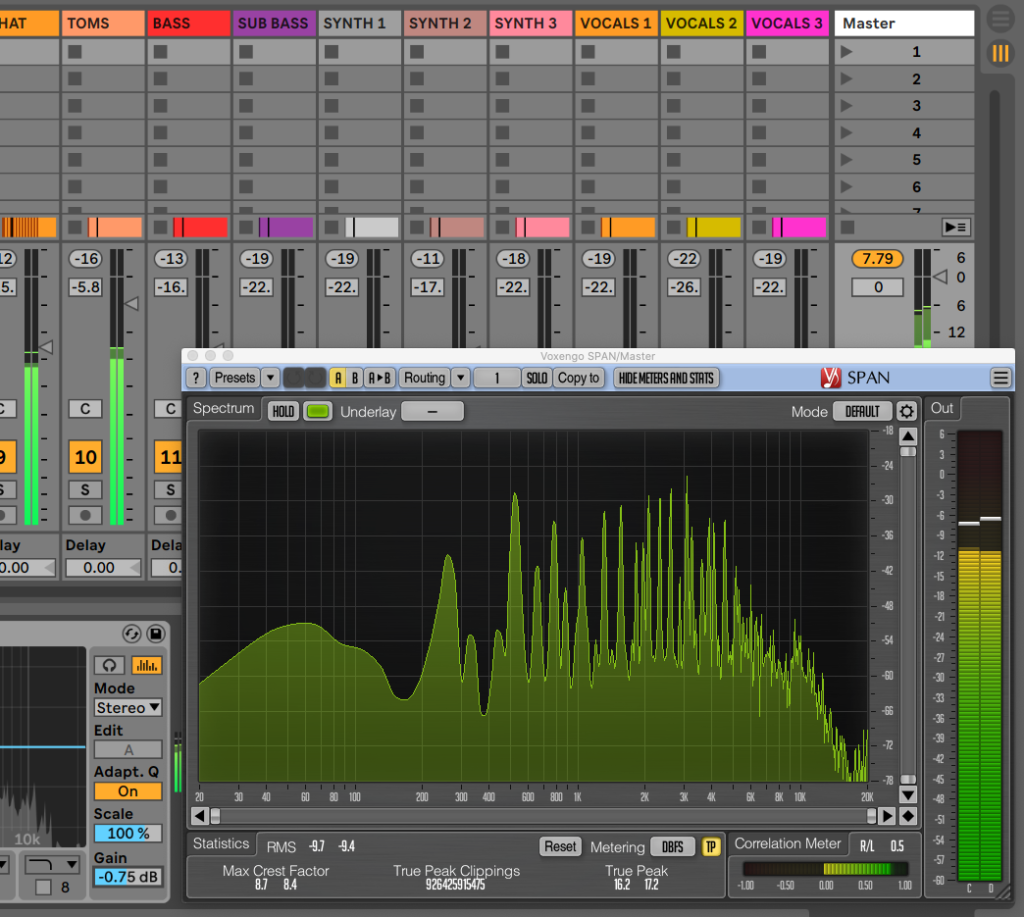Toggle BASS track activator 11
This screenshot has width=1024, height=917.
pos(168,457)
